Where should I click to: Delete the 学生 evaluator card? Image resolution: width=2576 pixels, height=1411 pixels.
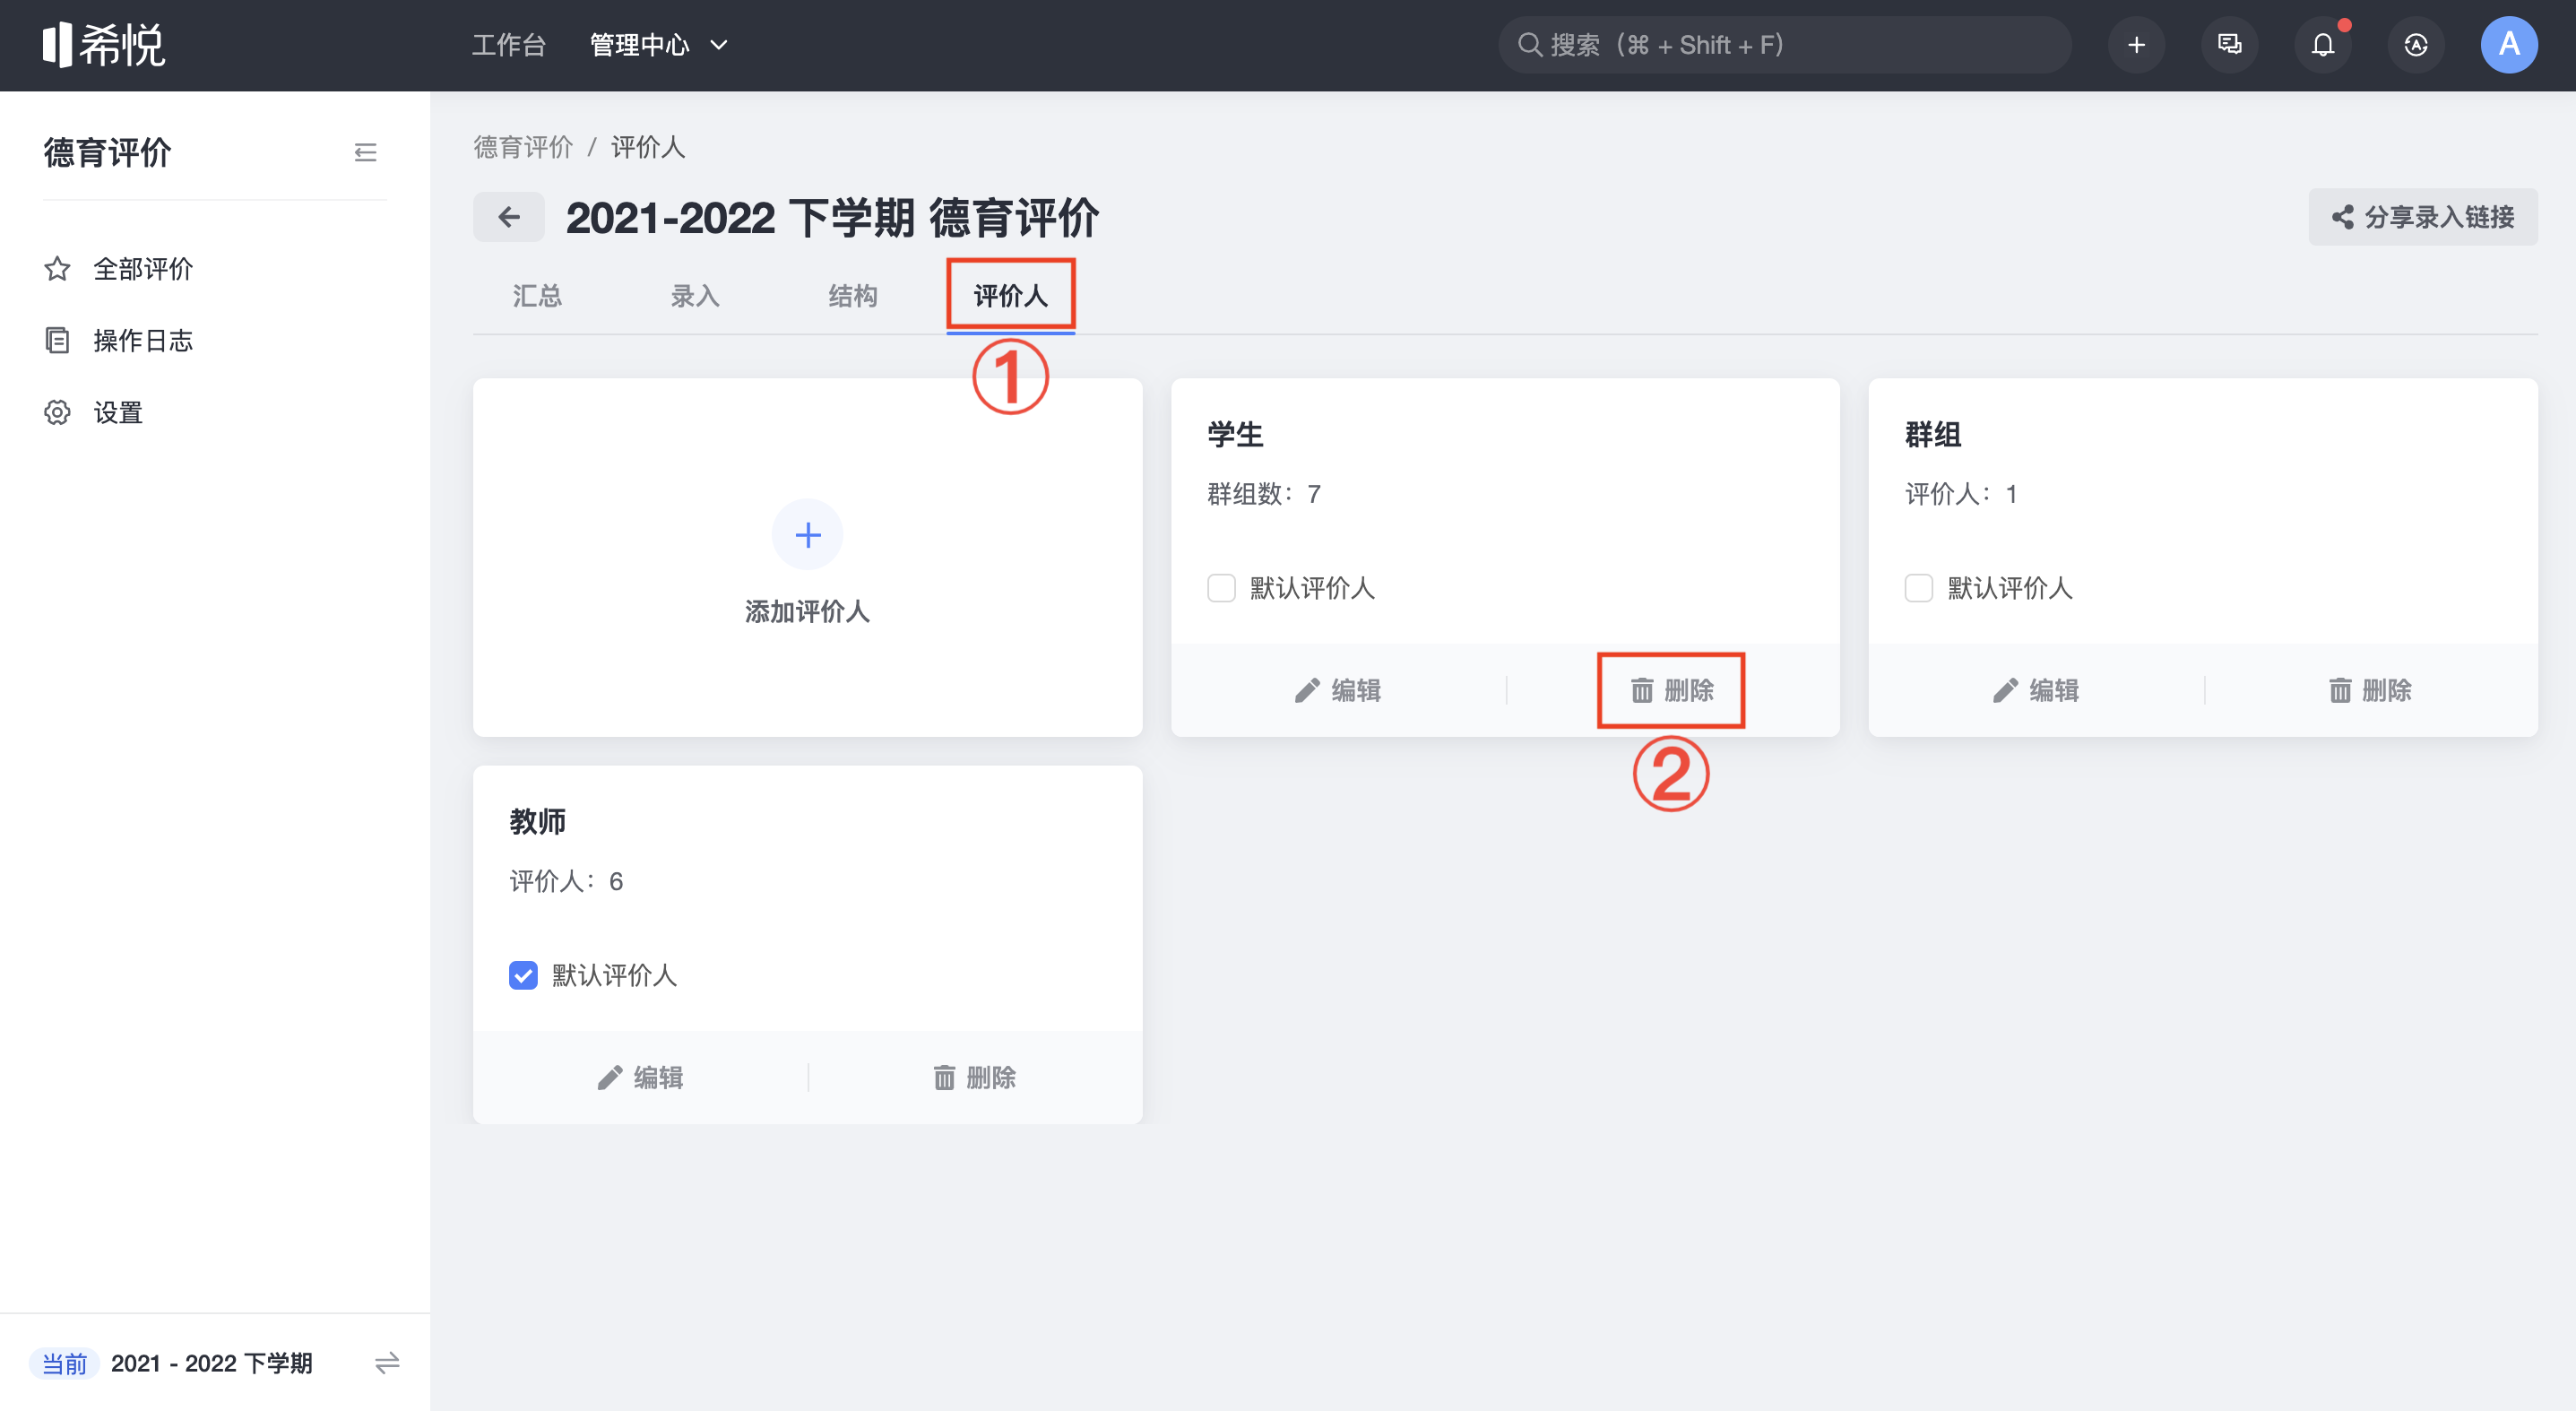pos(1671,691)
